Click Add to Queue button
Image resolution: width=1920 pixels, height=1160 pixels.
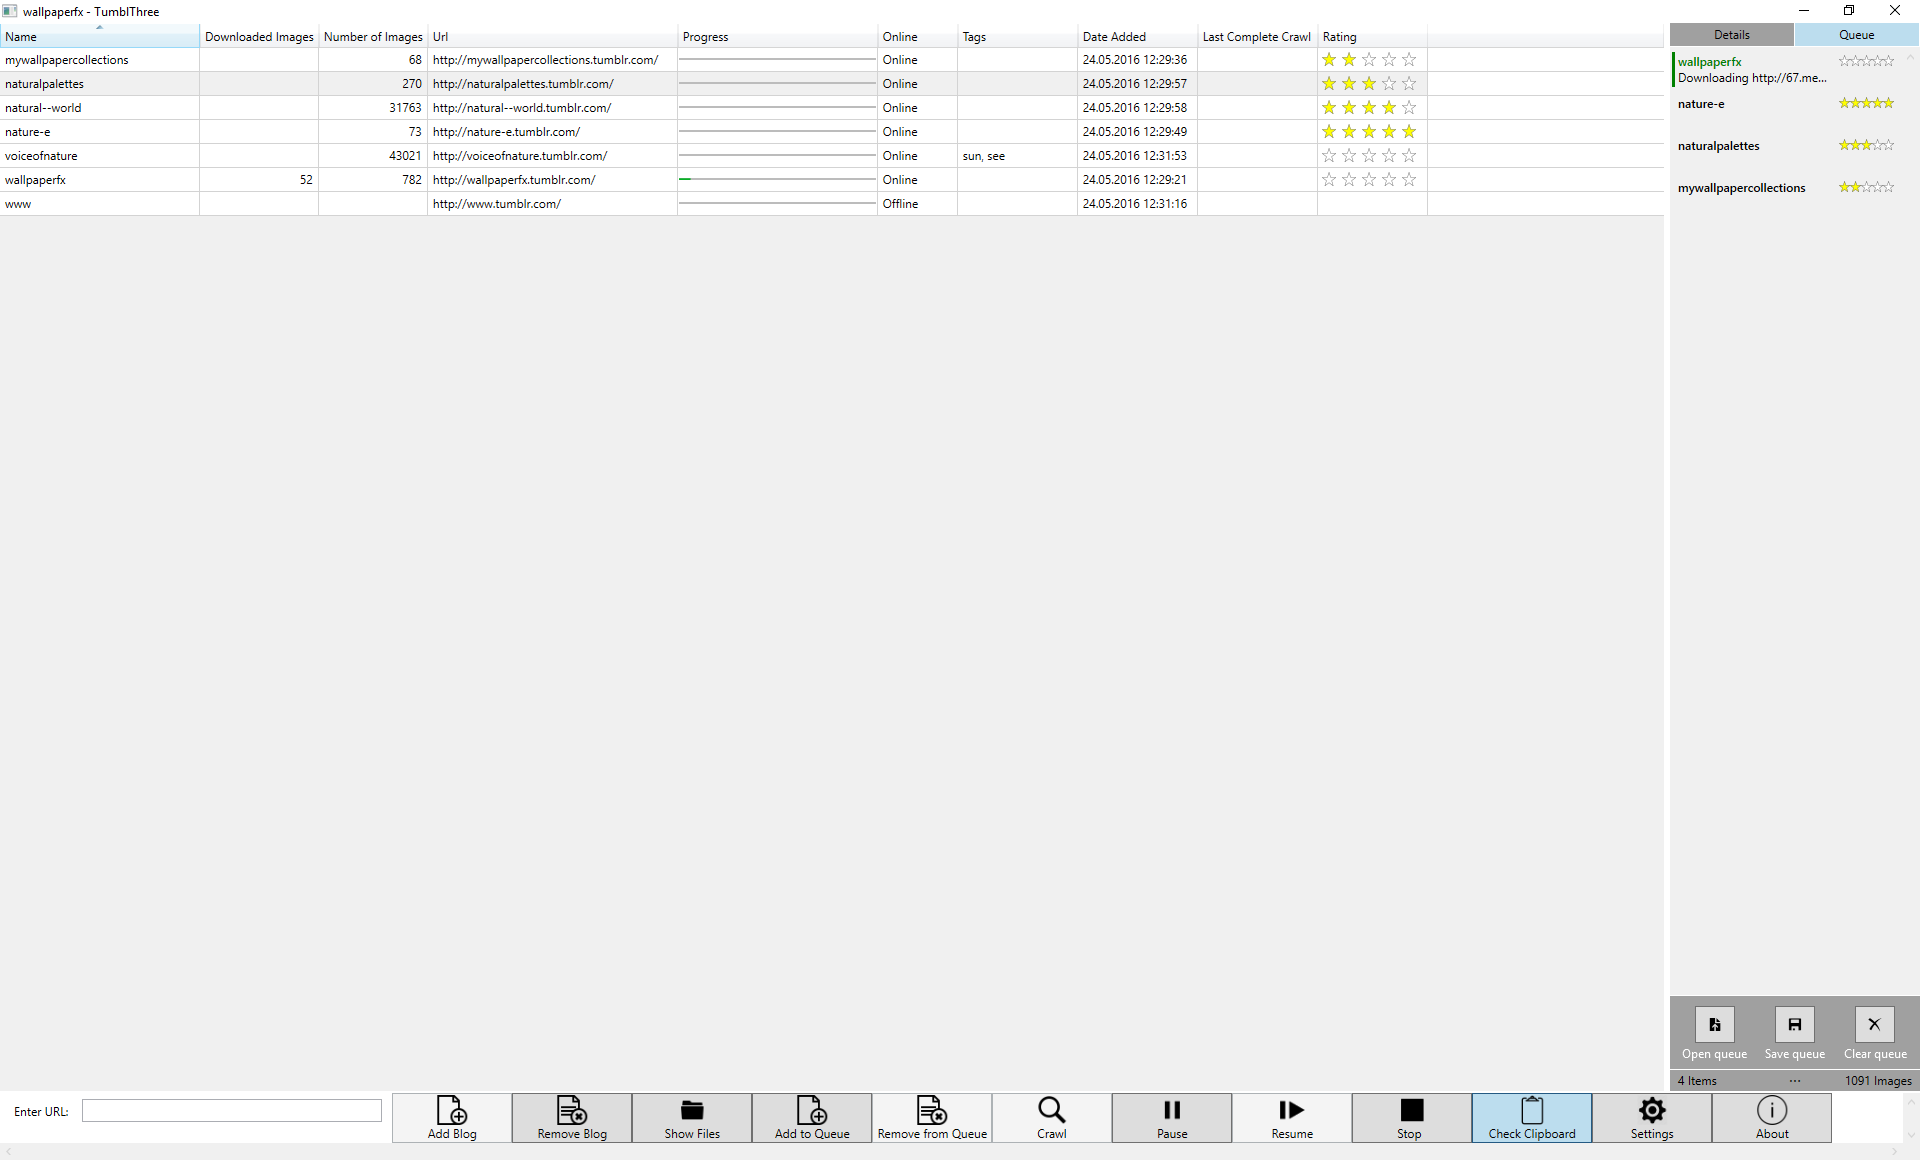point(812,1117)
